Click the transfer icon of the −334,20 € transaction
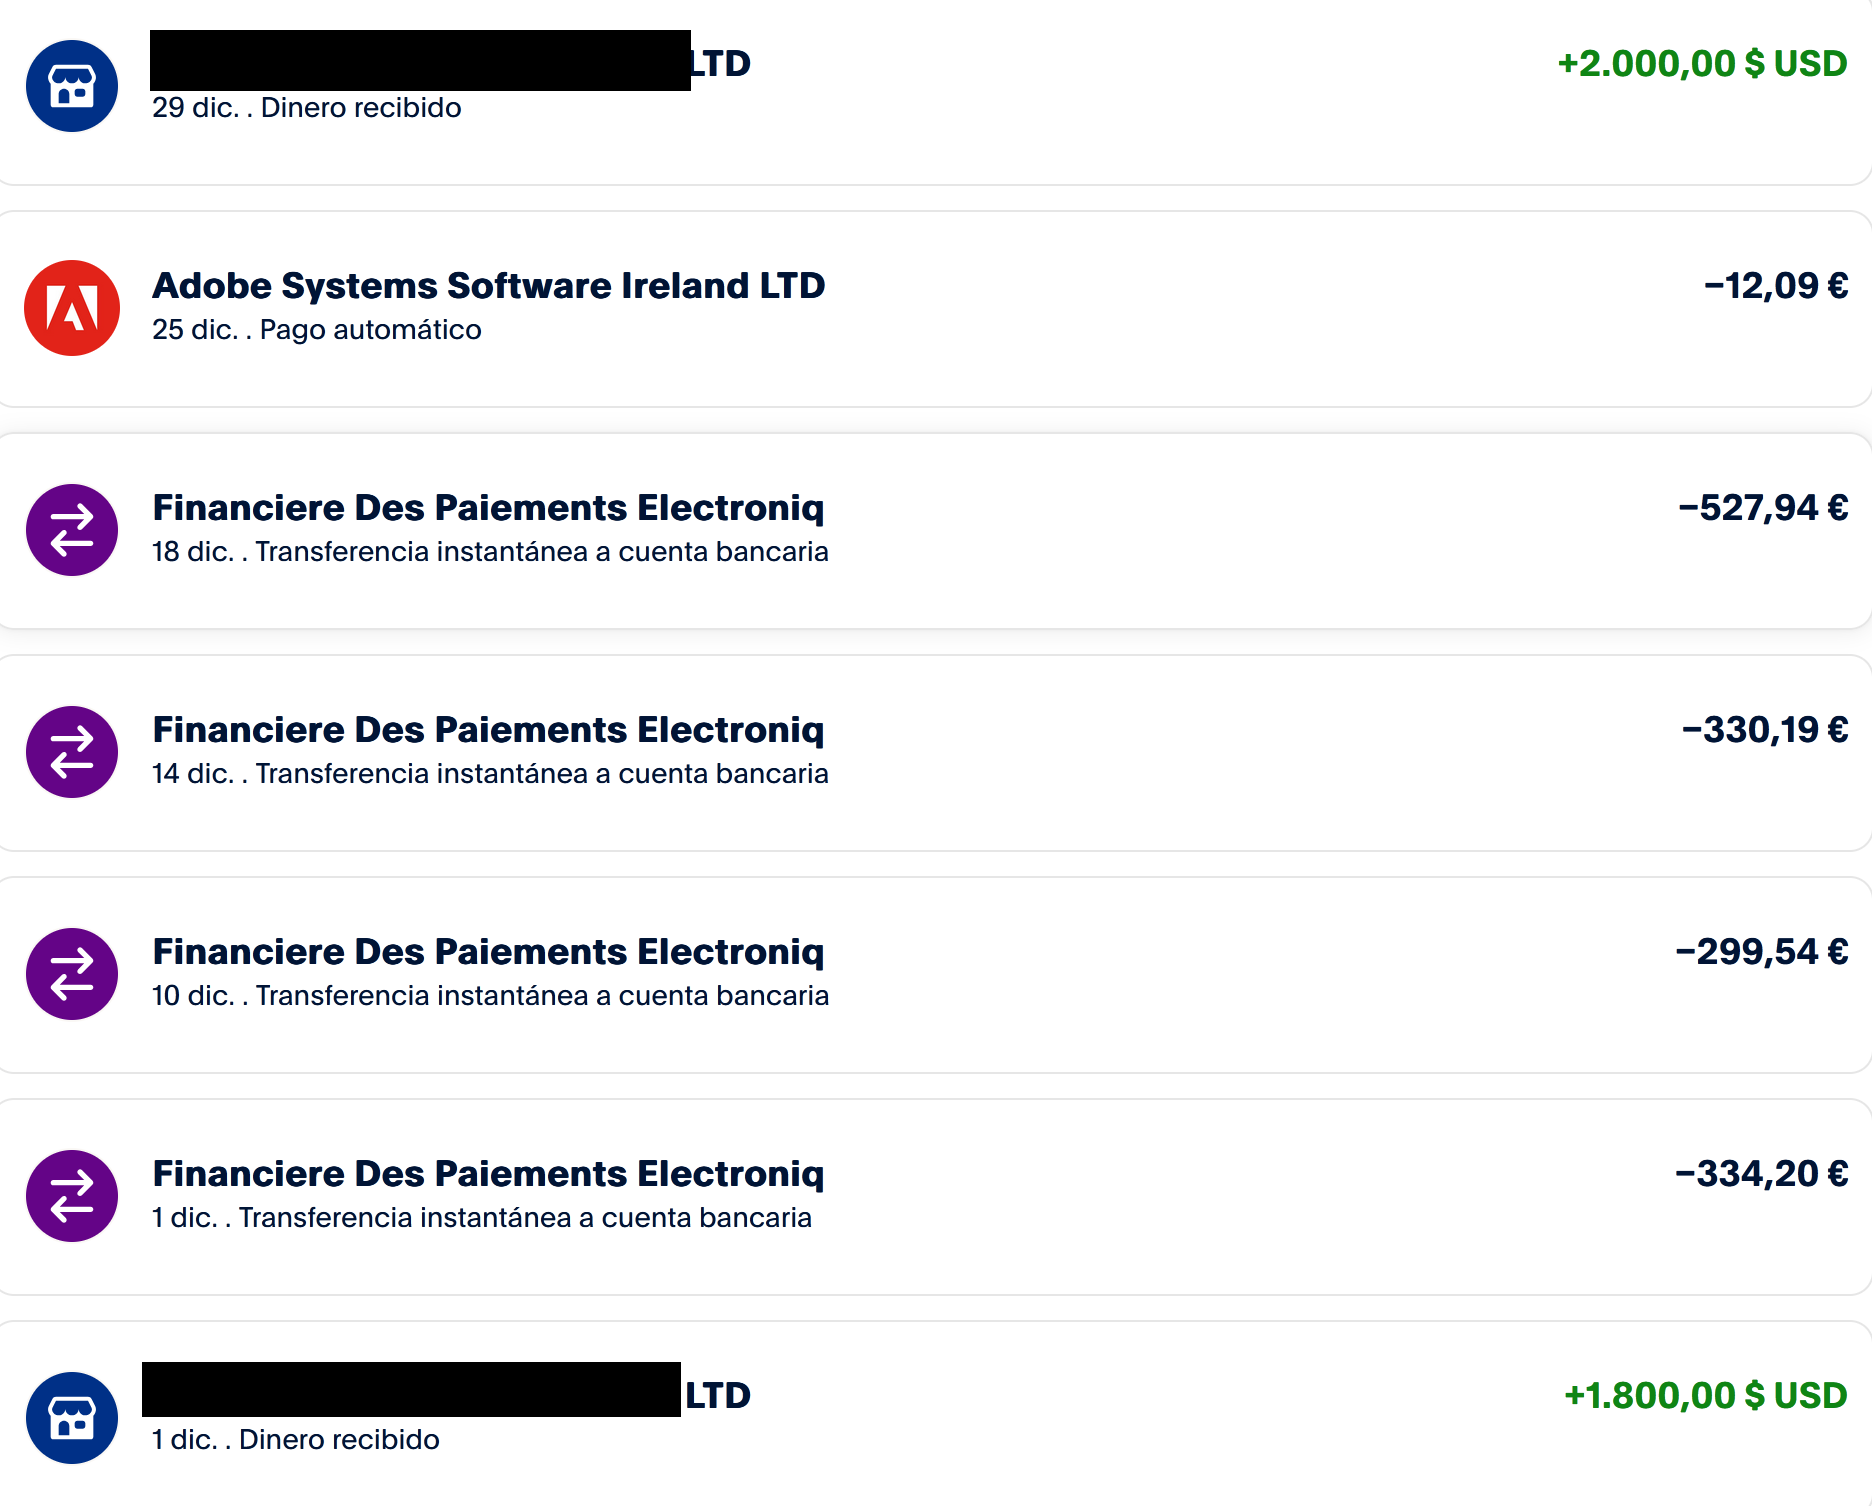This screenshot has width=1872, height=1506. click(x=72, y=1196)
